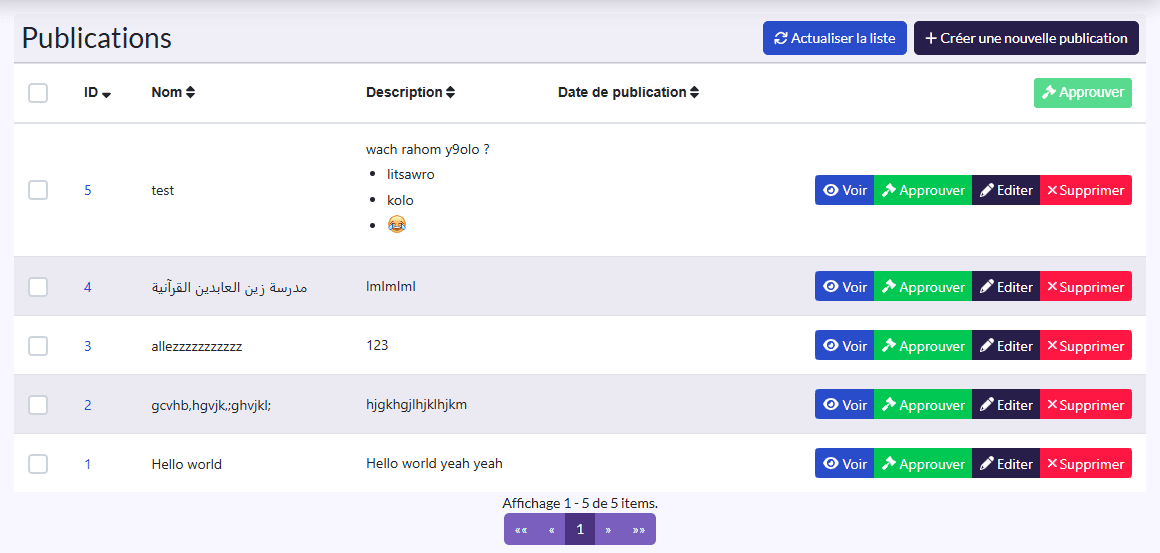This screenshot has width=1160, height=553.
Task: Edit the allezzzzzzzzzzzz publication
Action: (1006, 345)
